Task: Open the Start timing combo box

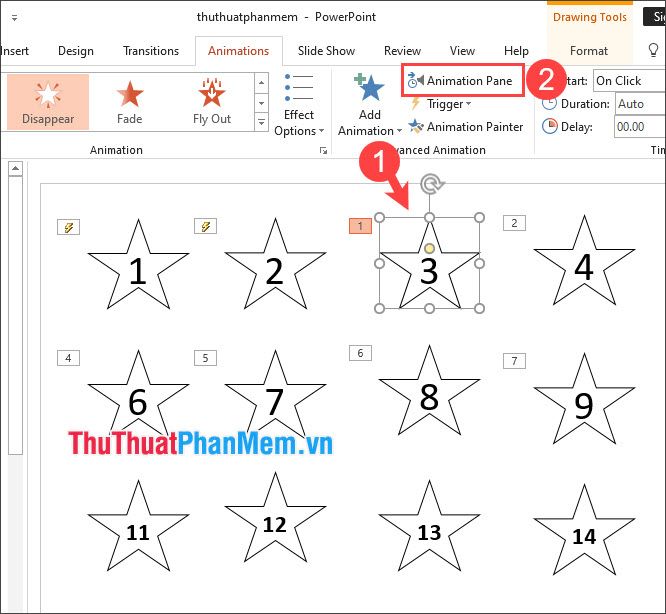Action: point(628,80)
